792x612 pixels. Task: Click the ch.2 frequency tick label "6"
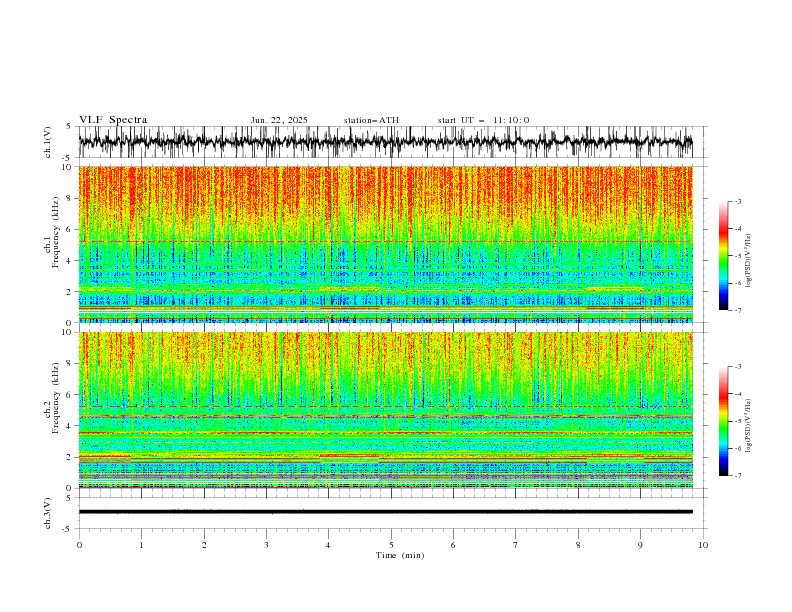[x=69, y=395]
